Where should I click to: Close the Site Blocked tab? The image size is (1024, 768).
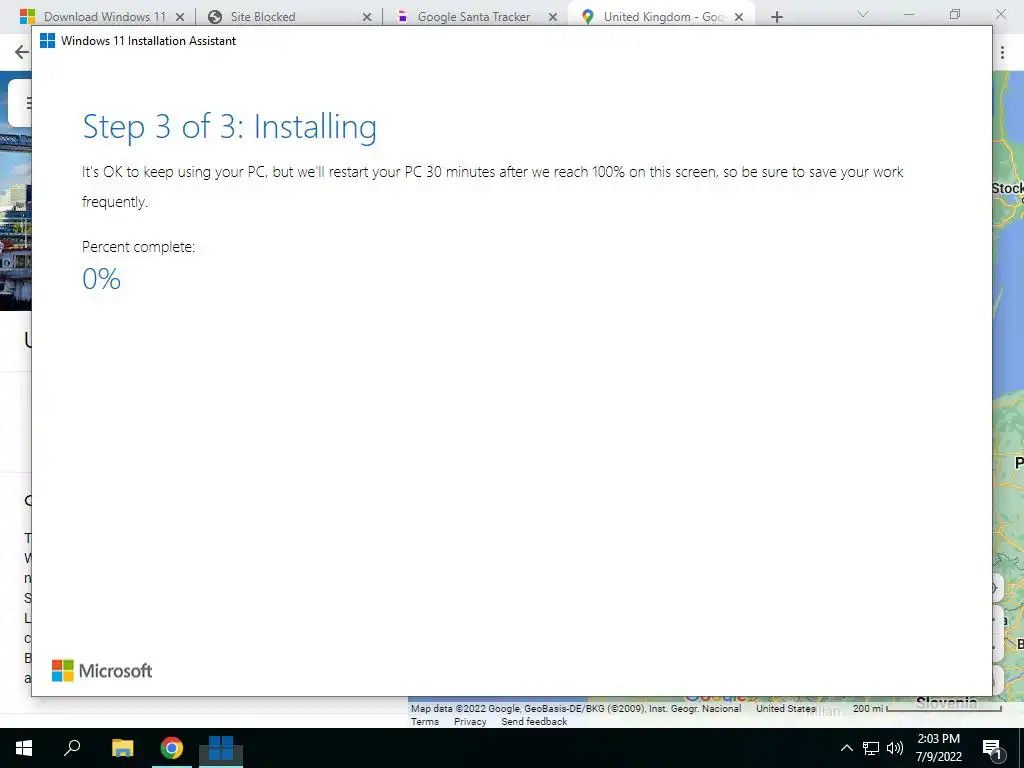367,17
